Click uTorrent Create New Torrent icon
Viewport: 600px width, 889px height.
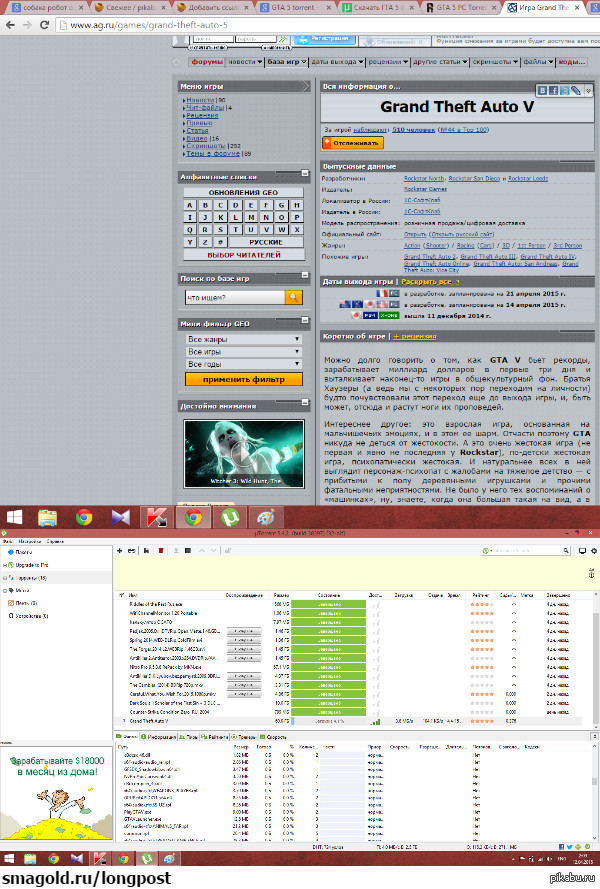pyautogui.click(x=146, y=551)
